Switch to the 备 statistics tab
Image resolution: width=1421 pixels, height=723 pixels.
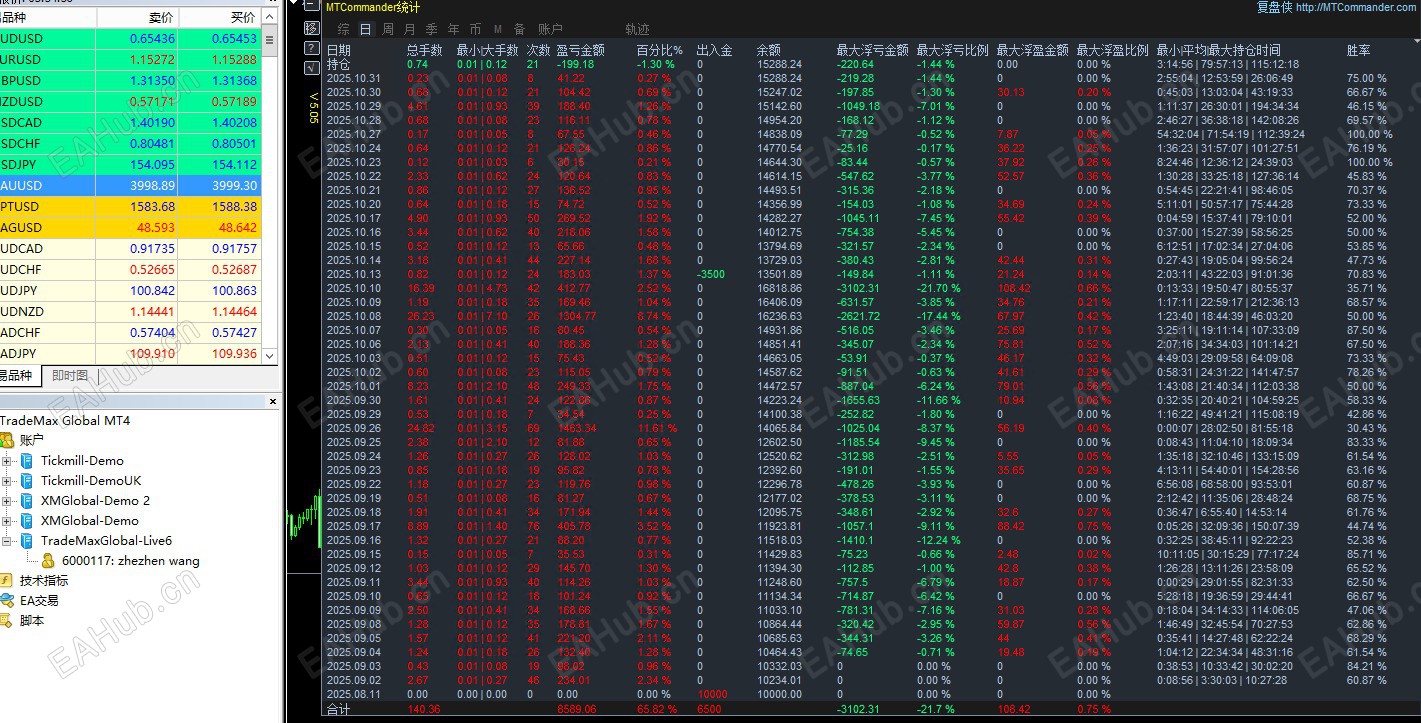coord(519,30)
